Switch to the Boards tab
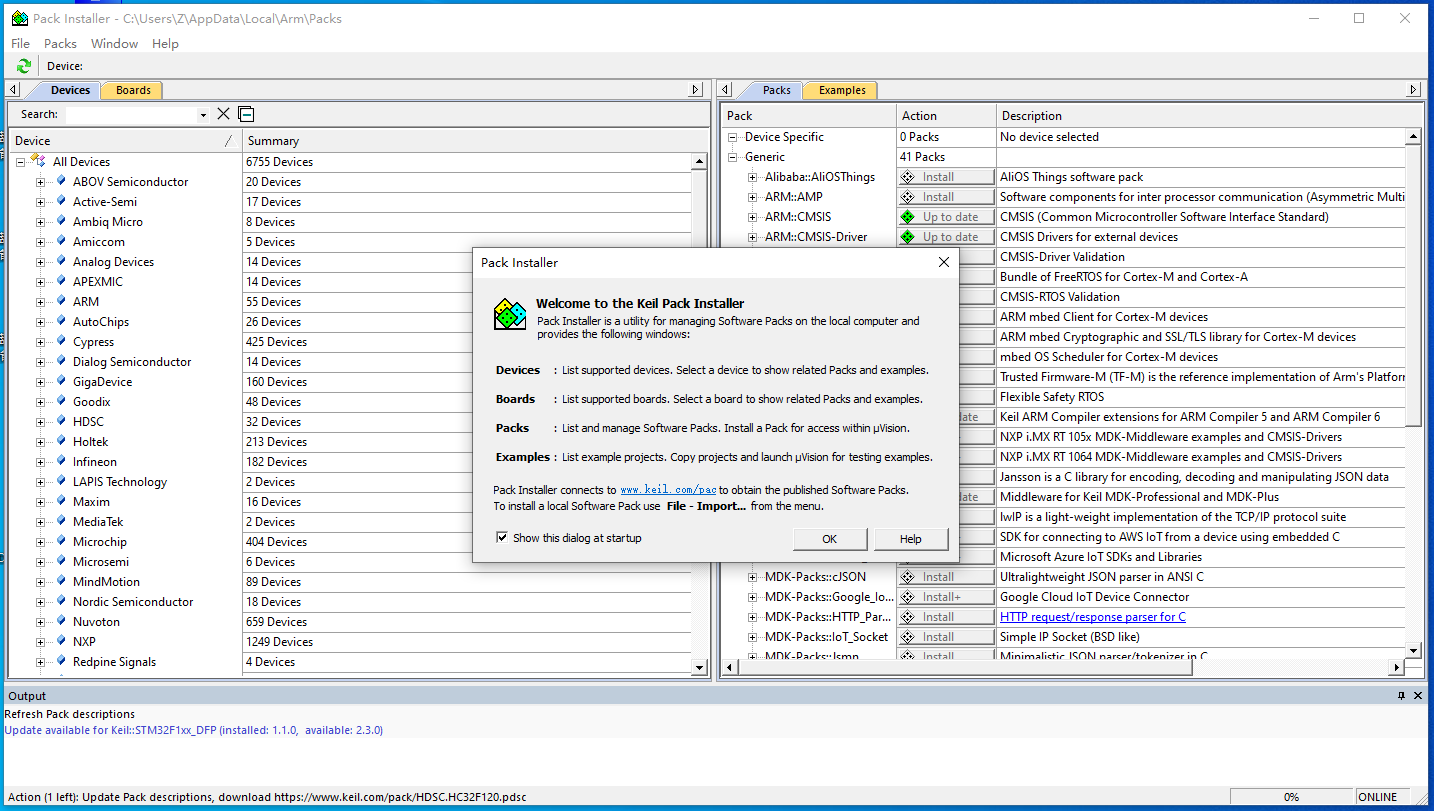 click(x=133, y=90)
